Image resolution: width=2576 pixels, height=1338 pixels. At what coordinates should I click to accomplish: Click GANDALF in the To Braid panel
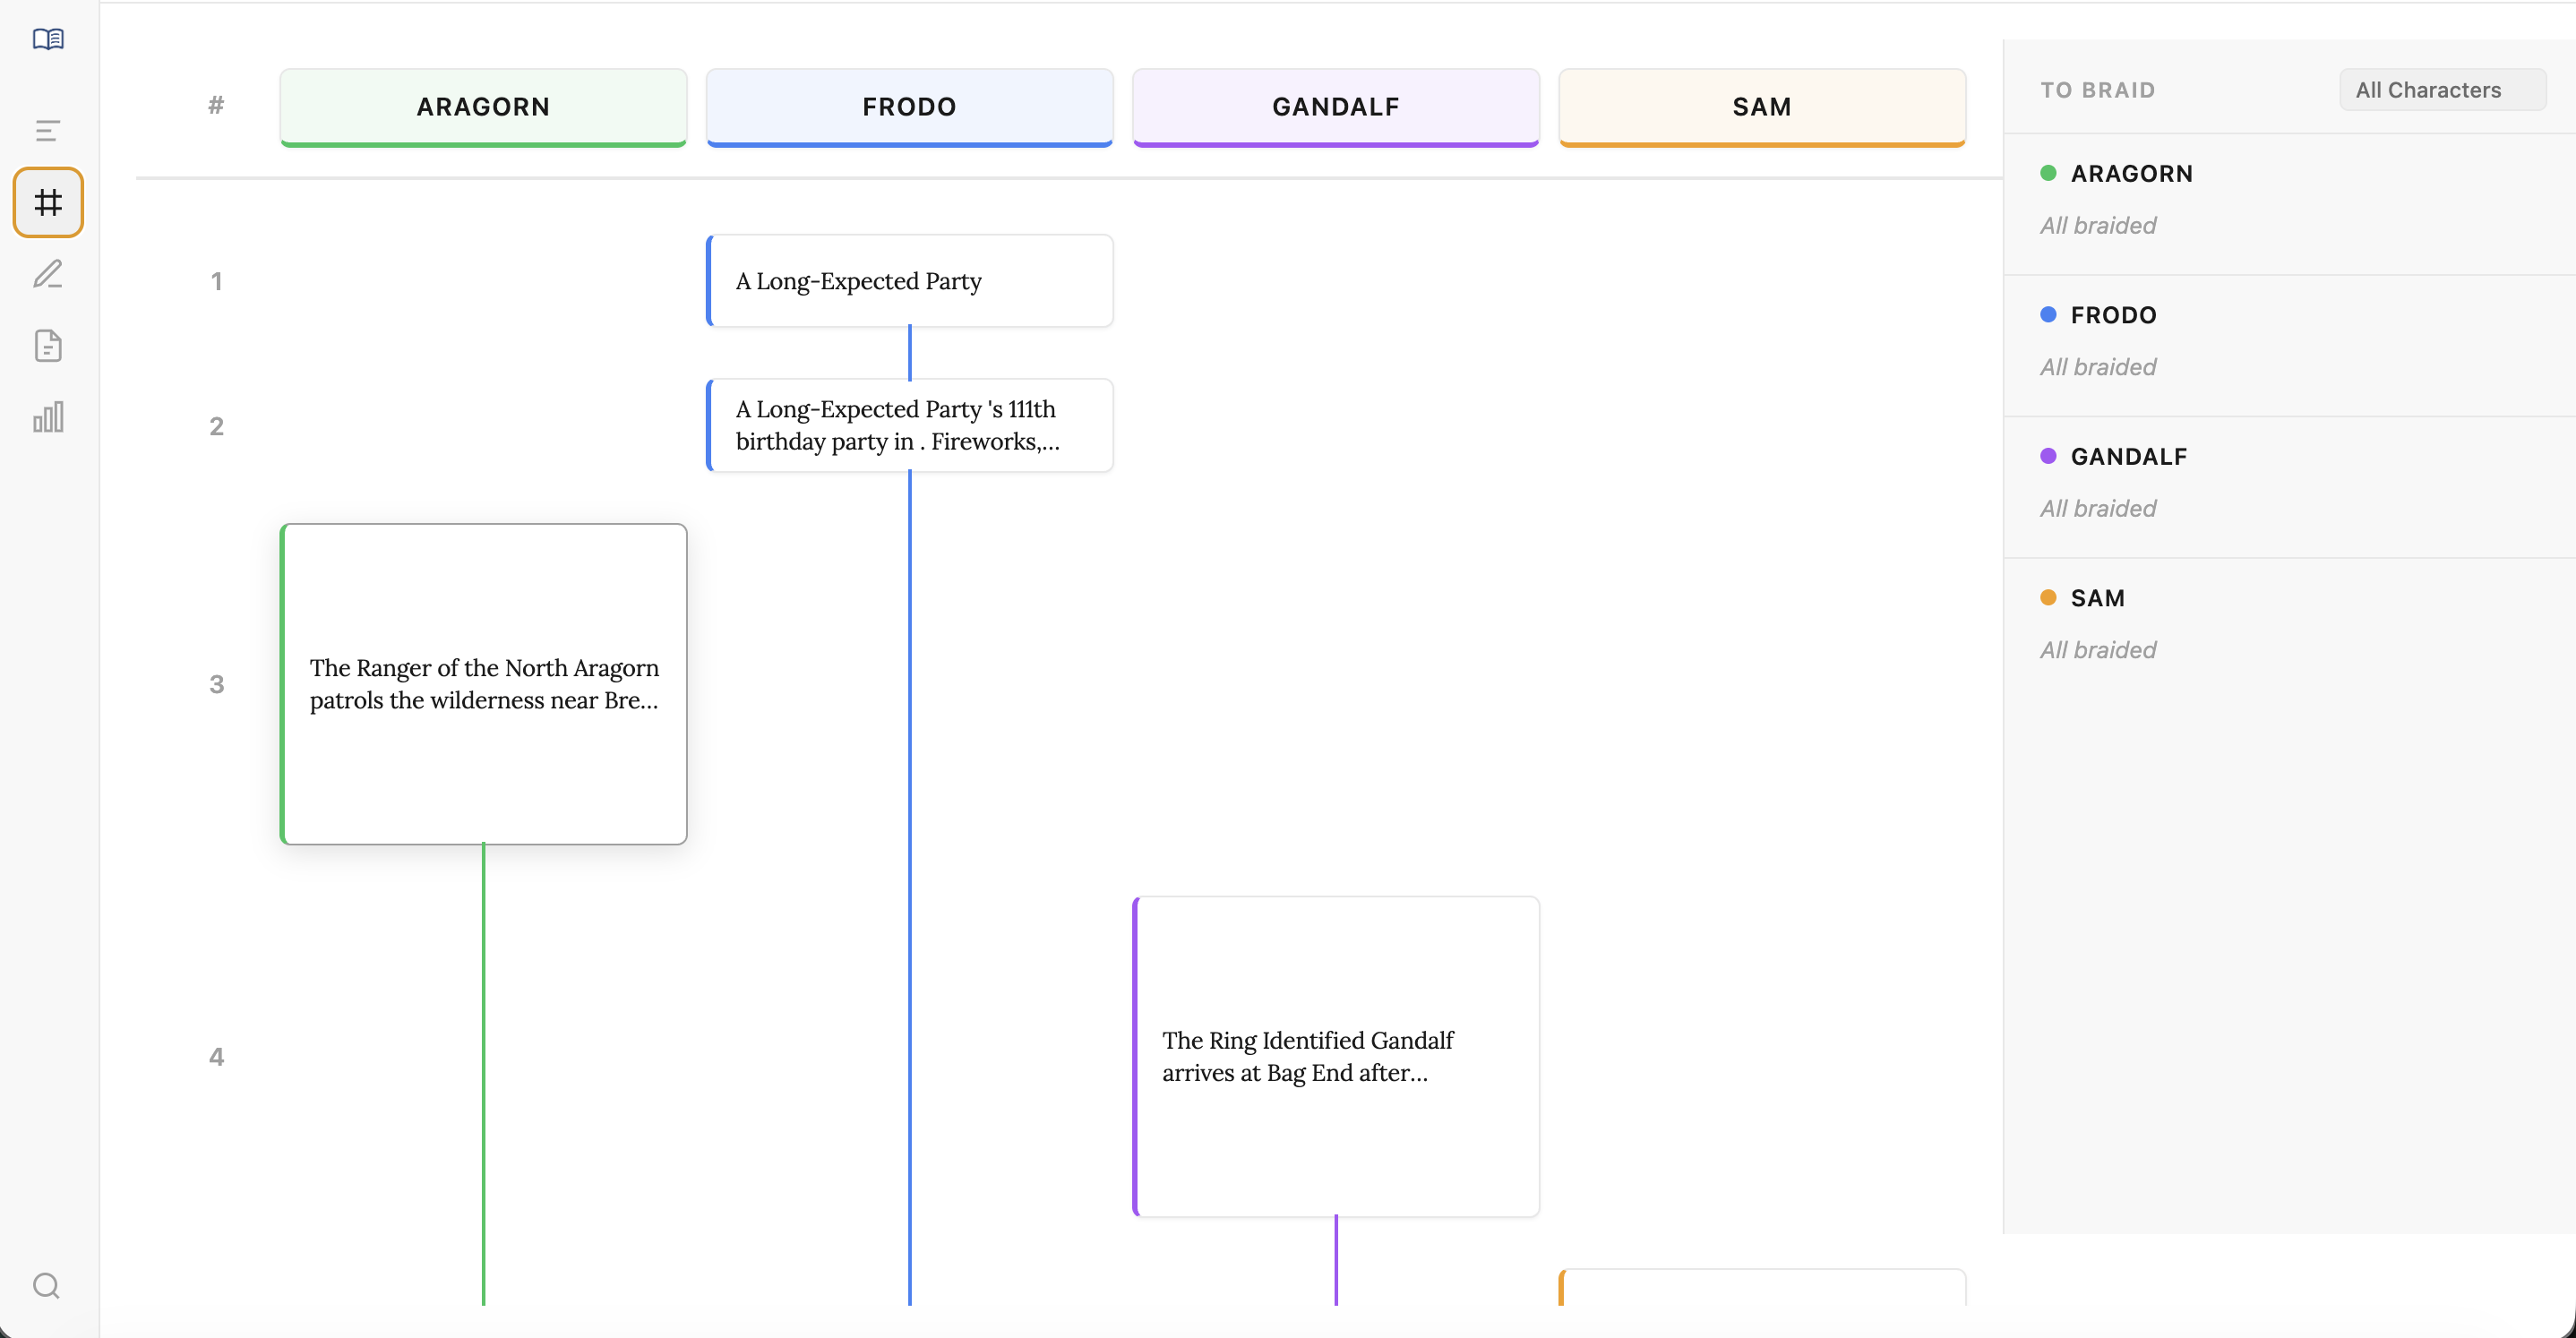tap(2128, 456)
